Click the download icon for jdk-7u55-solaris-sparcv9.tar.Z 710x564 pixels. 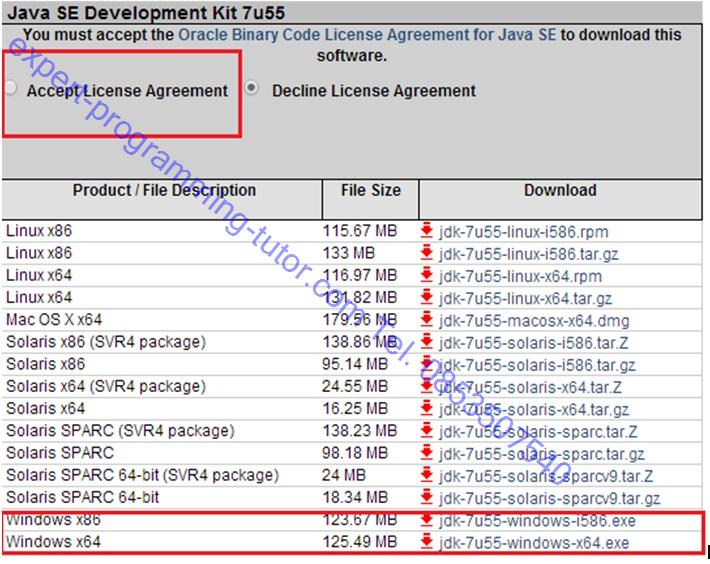click(x=427, y=474)
